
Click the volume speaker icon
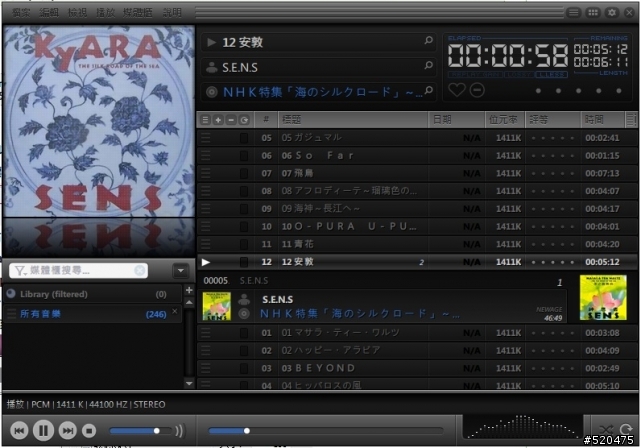[x=179, y=431]
